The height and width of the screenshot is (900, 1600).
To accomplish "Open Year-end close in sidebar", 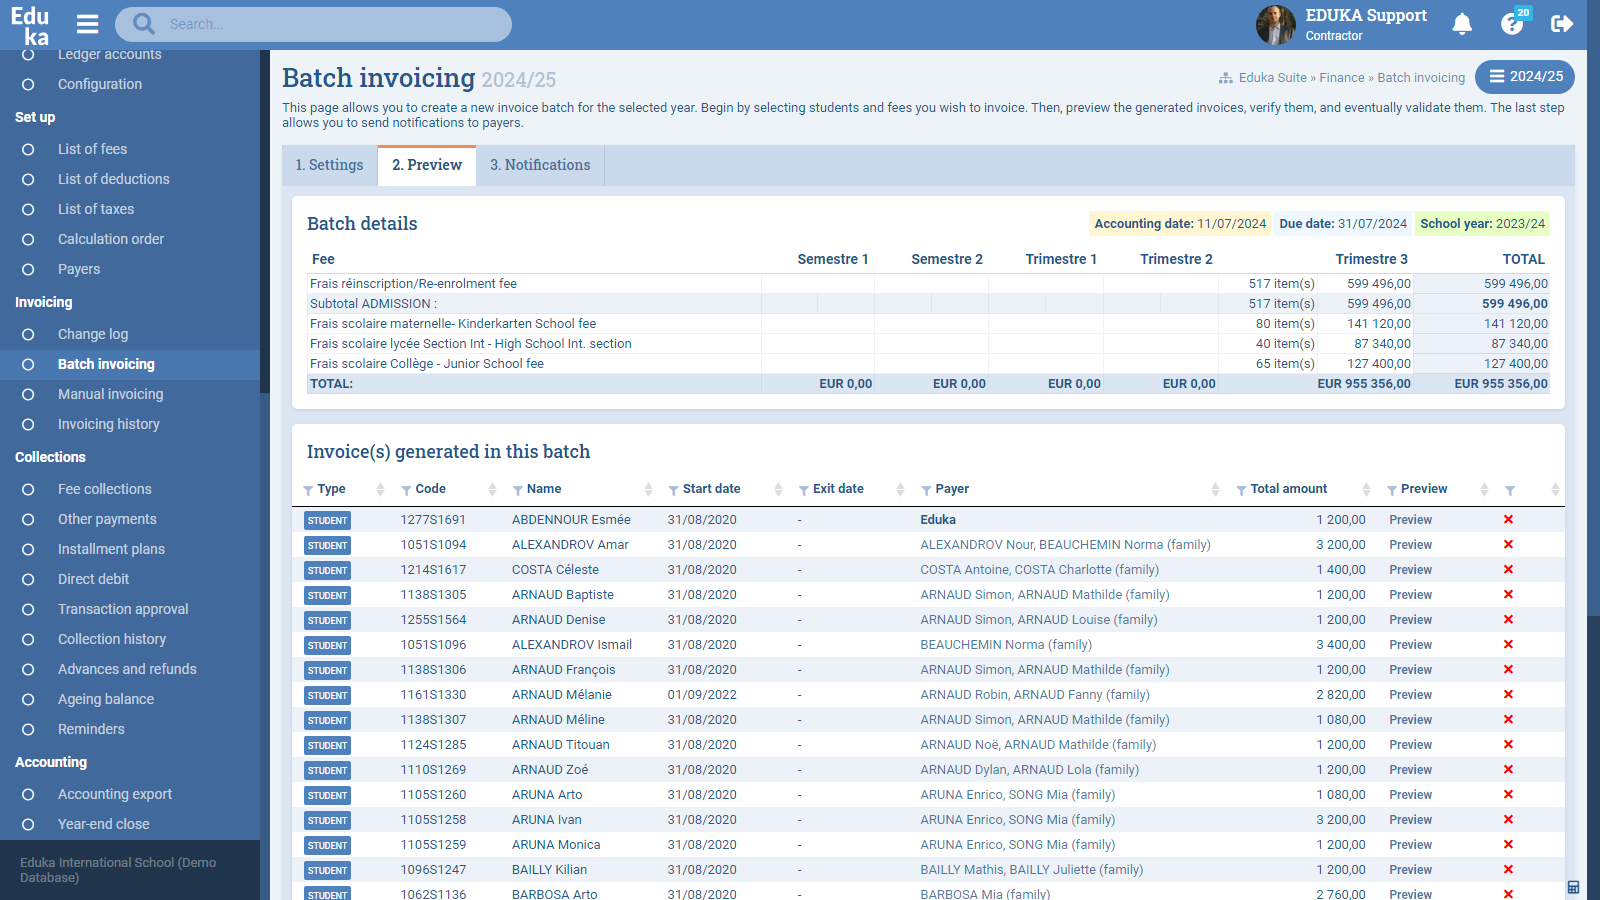I will pos(103,824).
